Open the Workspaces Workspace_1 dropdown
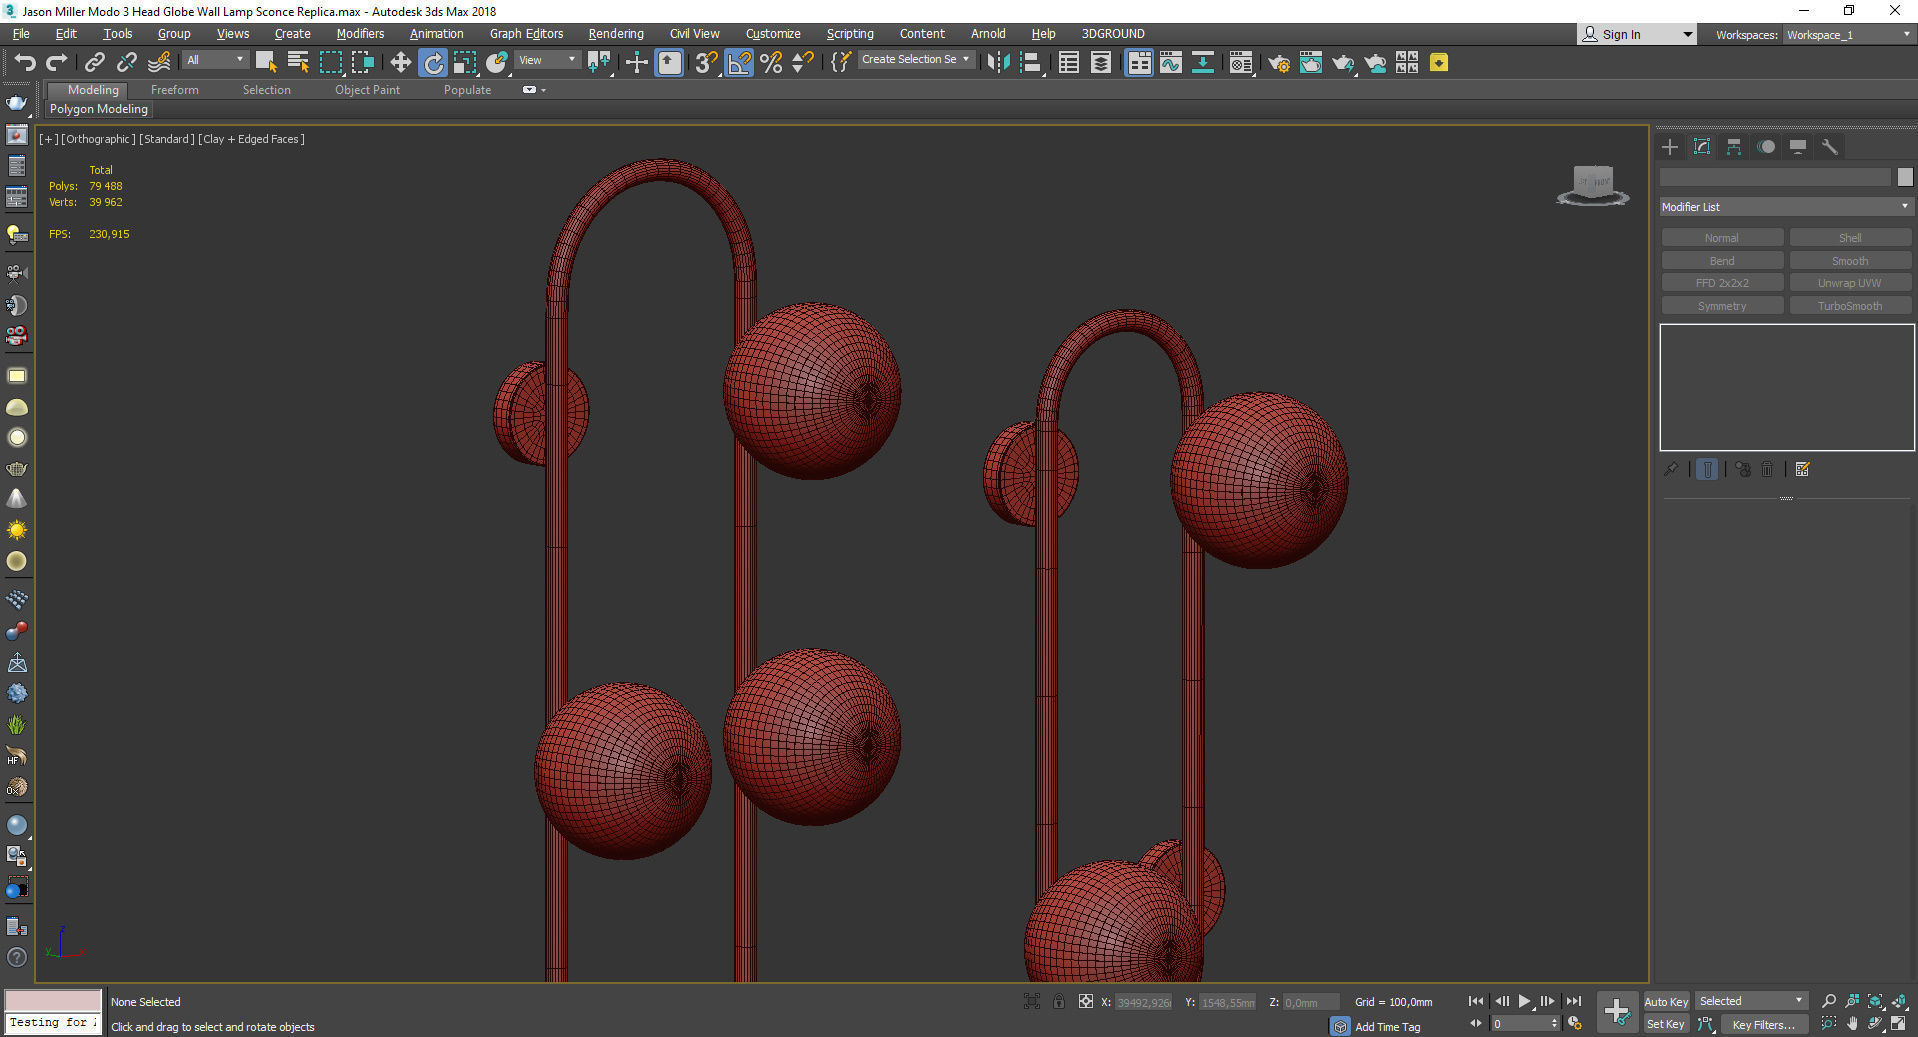The image size is (1918, 1037). (1848, 35)
